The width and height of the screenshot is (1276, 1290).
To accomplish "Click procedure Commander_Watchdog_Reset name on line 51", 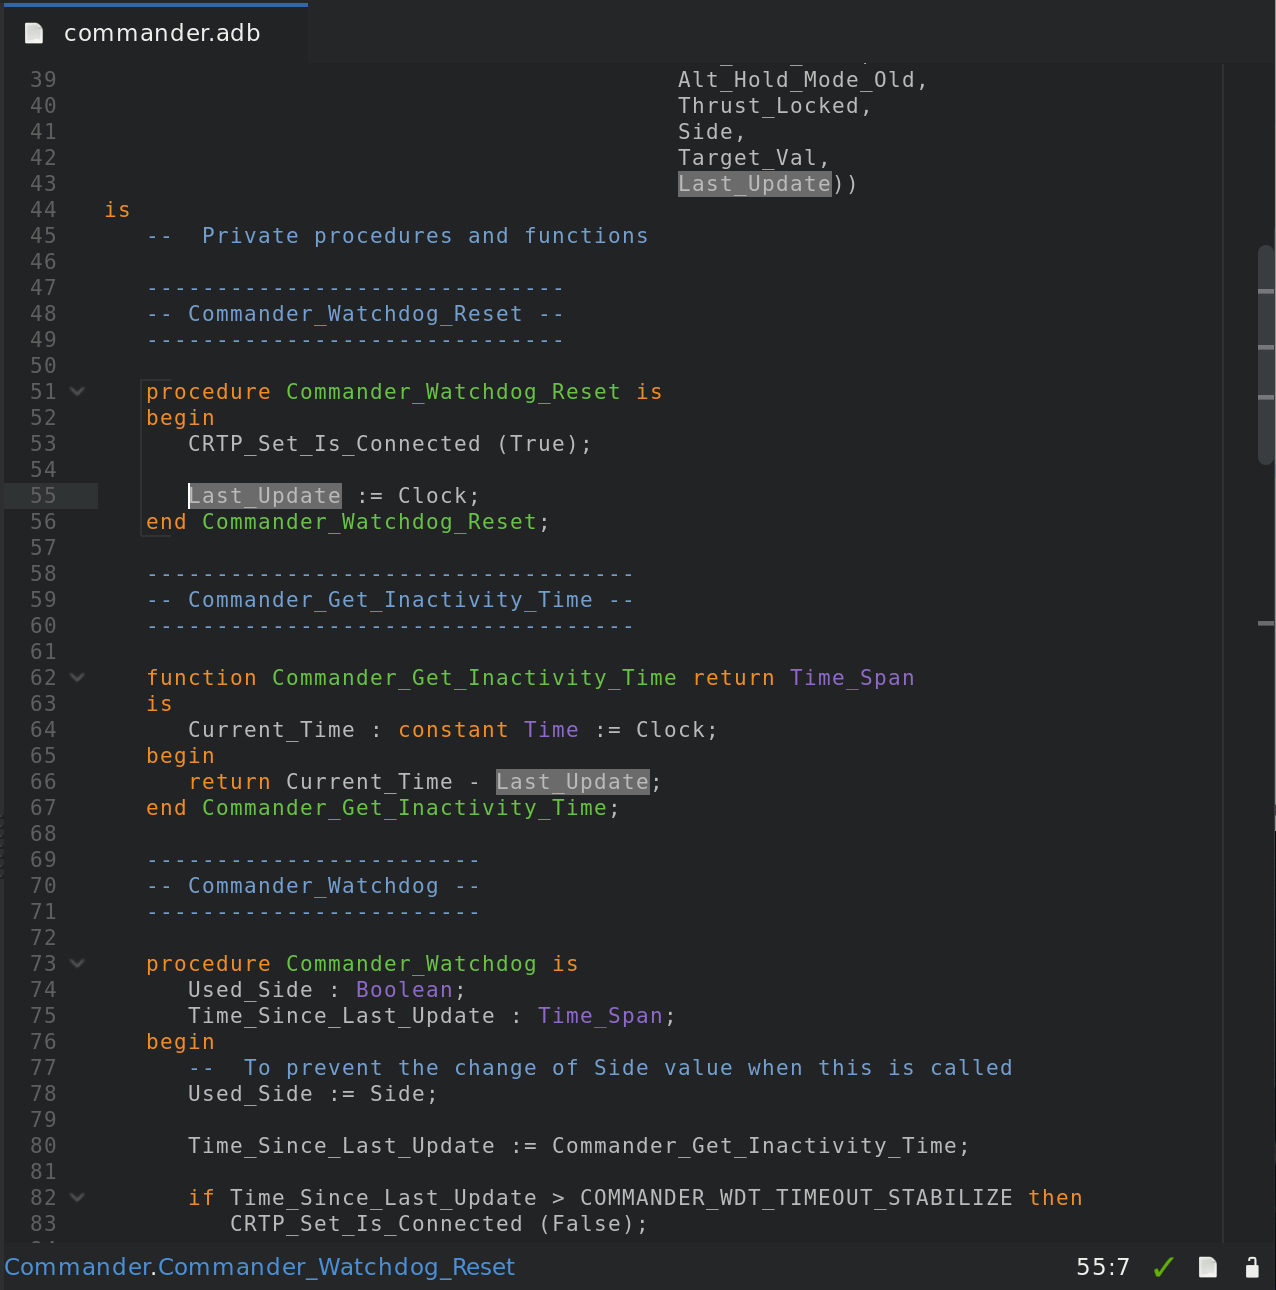I will click(453, 392).
